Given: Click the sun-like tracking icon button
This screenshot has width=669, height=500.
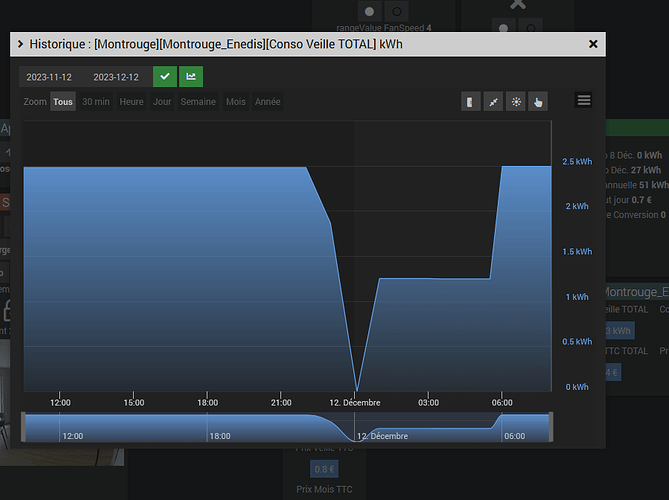Looking at the screenshot, I should pos(515,102).
